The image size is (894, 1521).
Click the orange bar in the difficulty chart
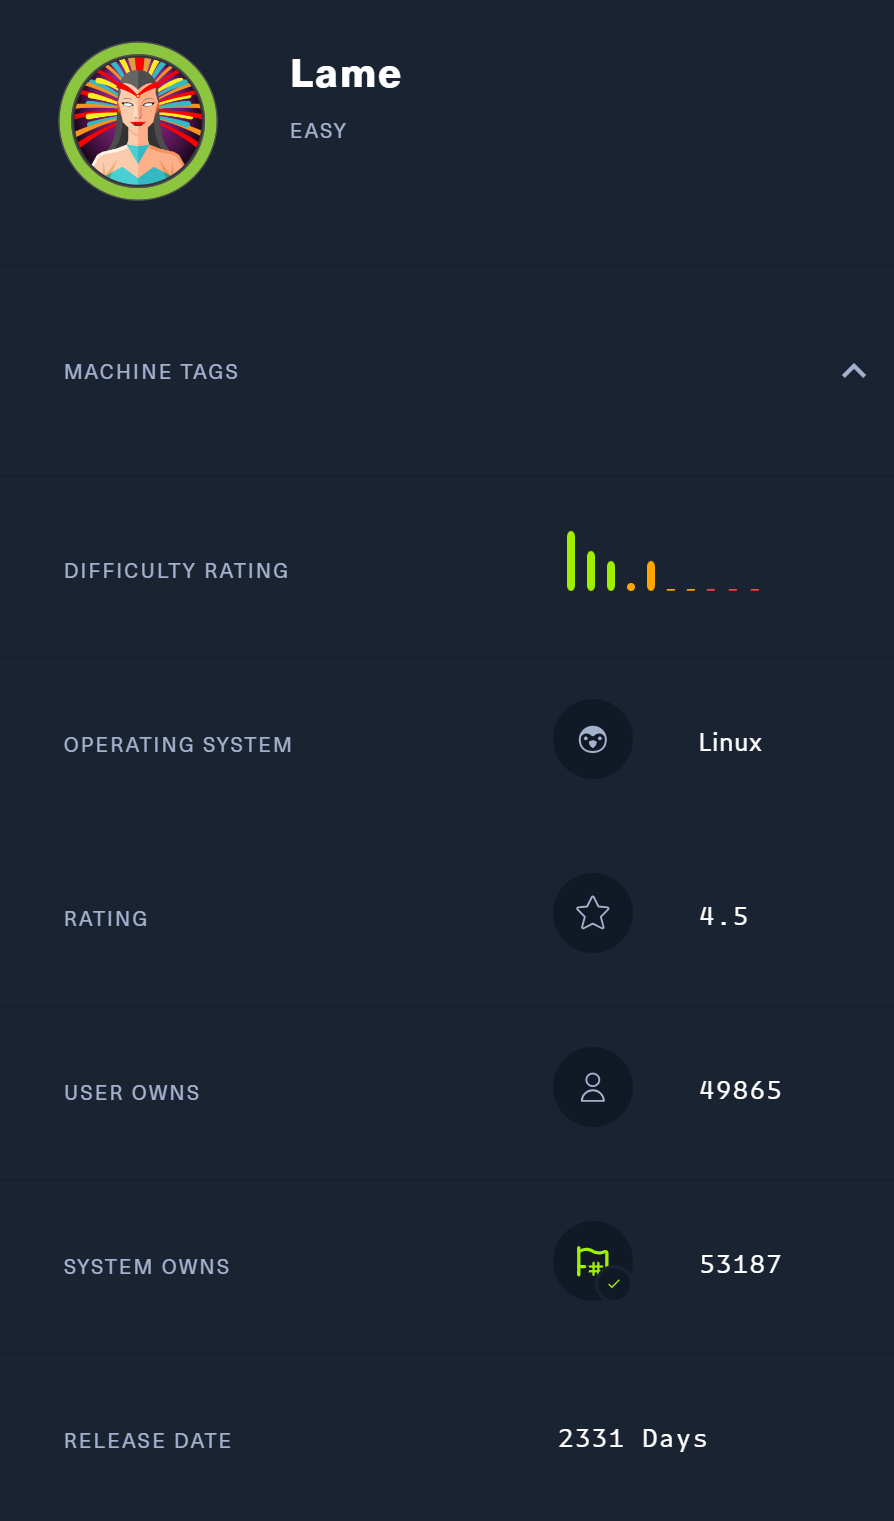point(651,578)
